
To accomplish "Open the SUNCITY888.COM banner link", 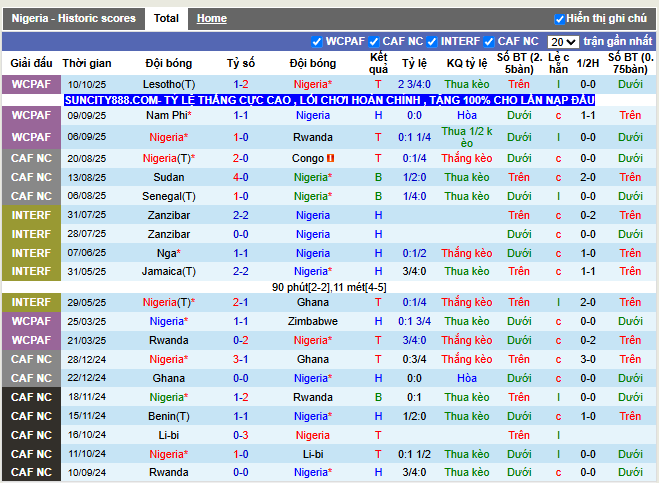I will pos(329,101).
